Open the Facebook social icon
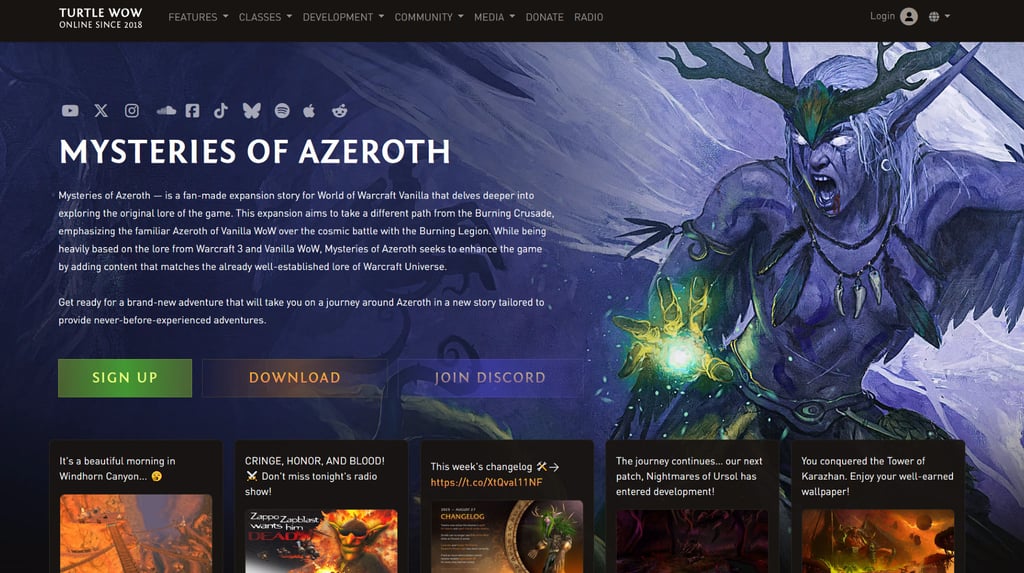This screenshot has width=1024, height=573. 192,110
